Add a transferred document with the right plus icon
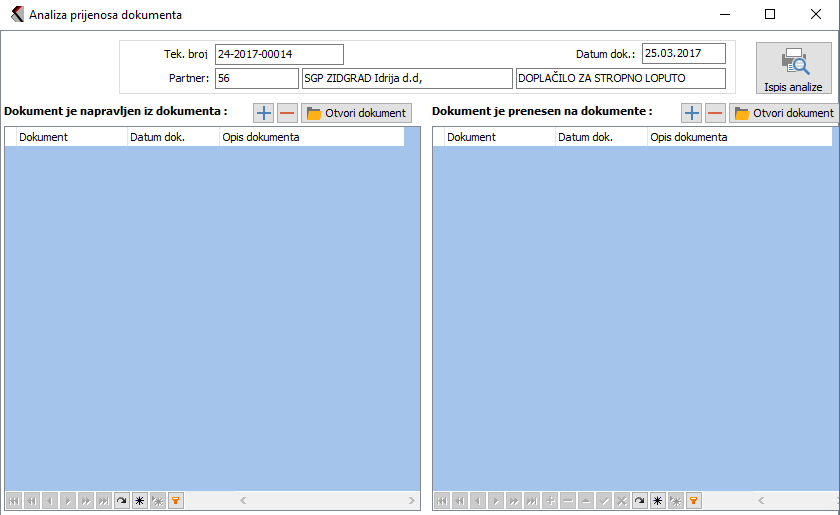This screenshot has width=840, height=515. pos(691,113)
